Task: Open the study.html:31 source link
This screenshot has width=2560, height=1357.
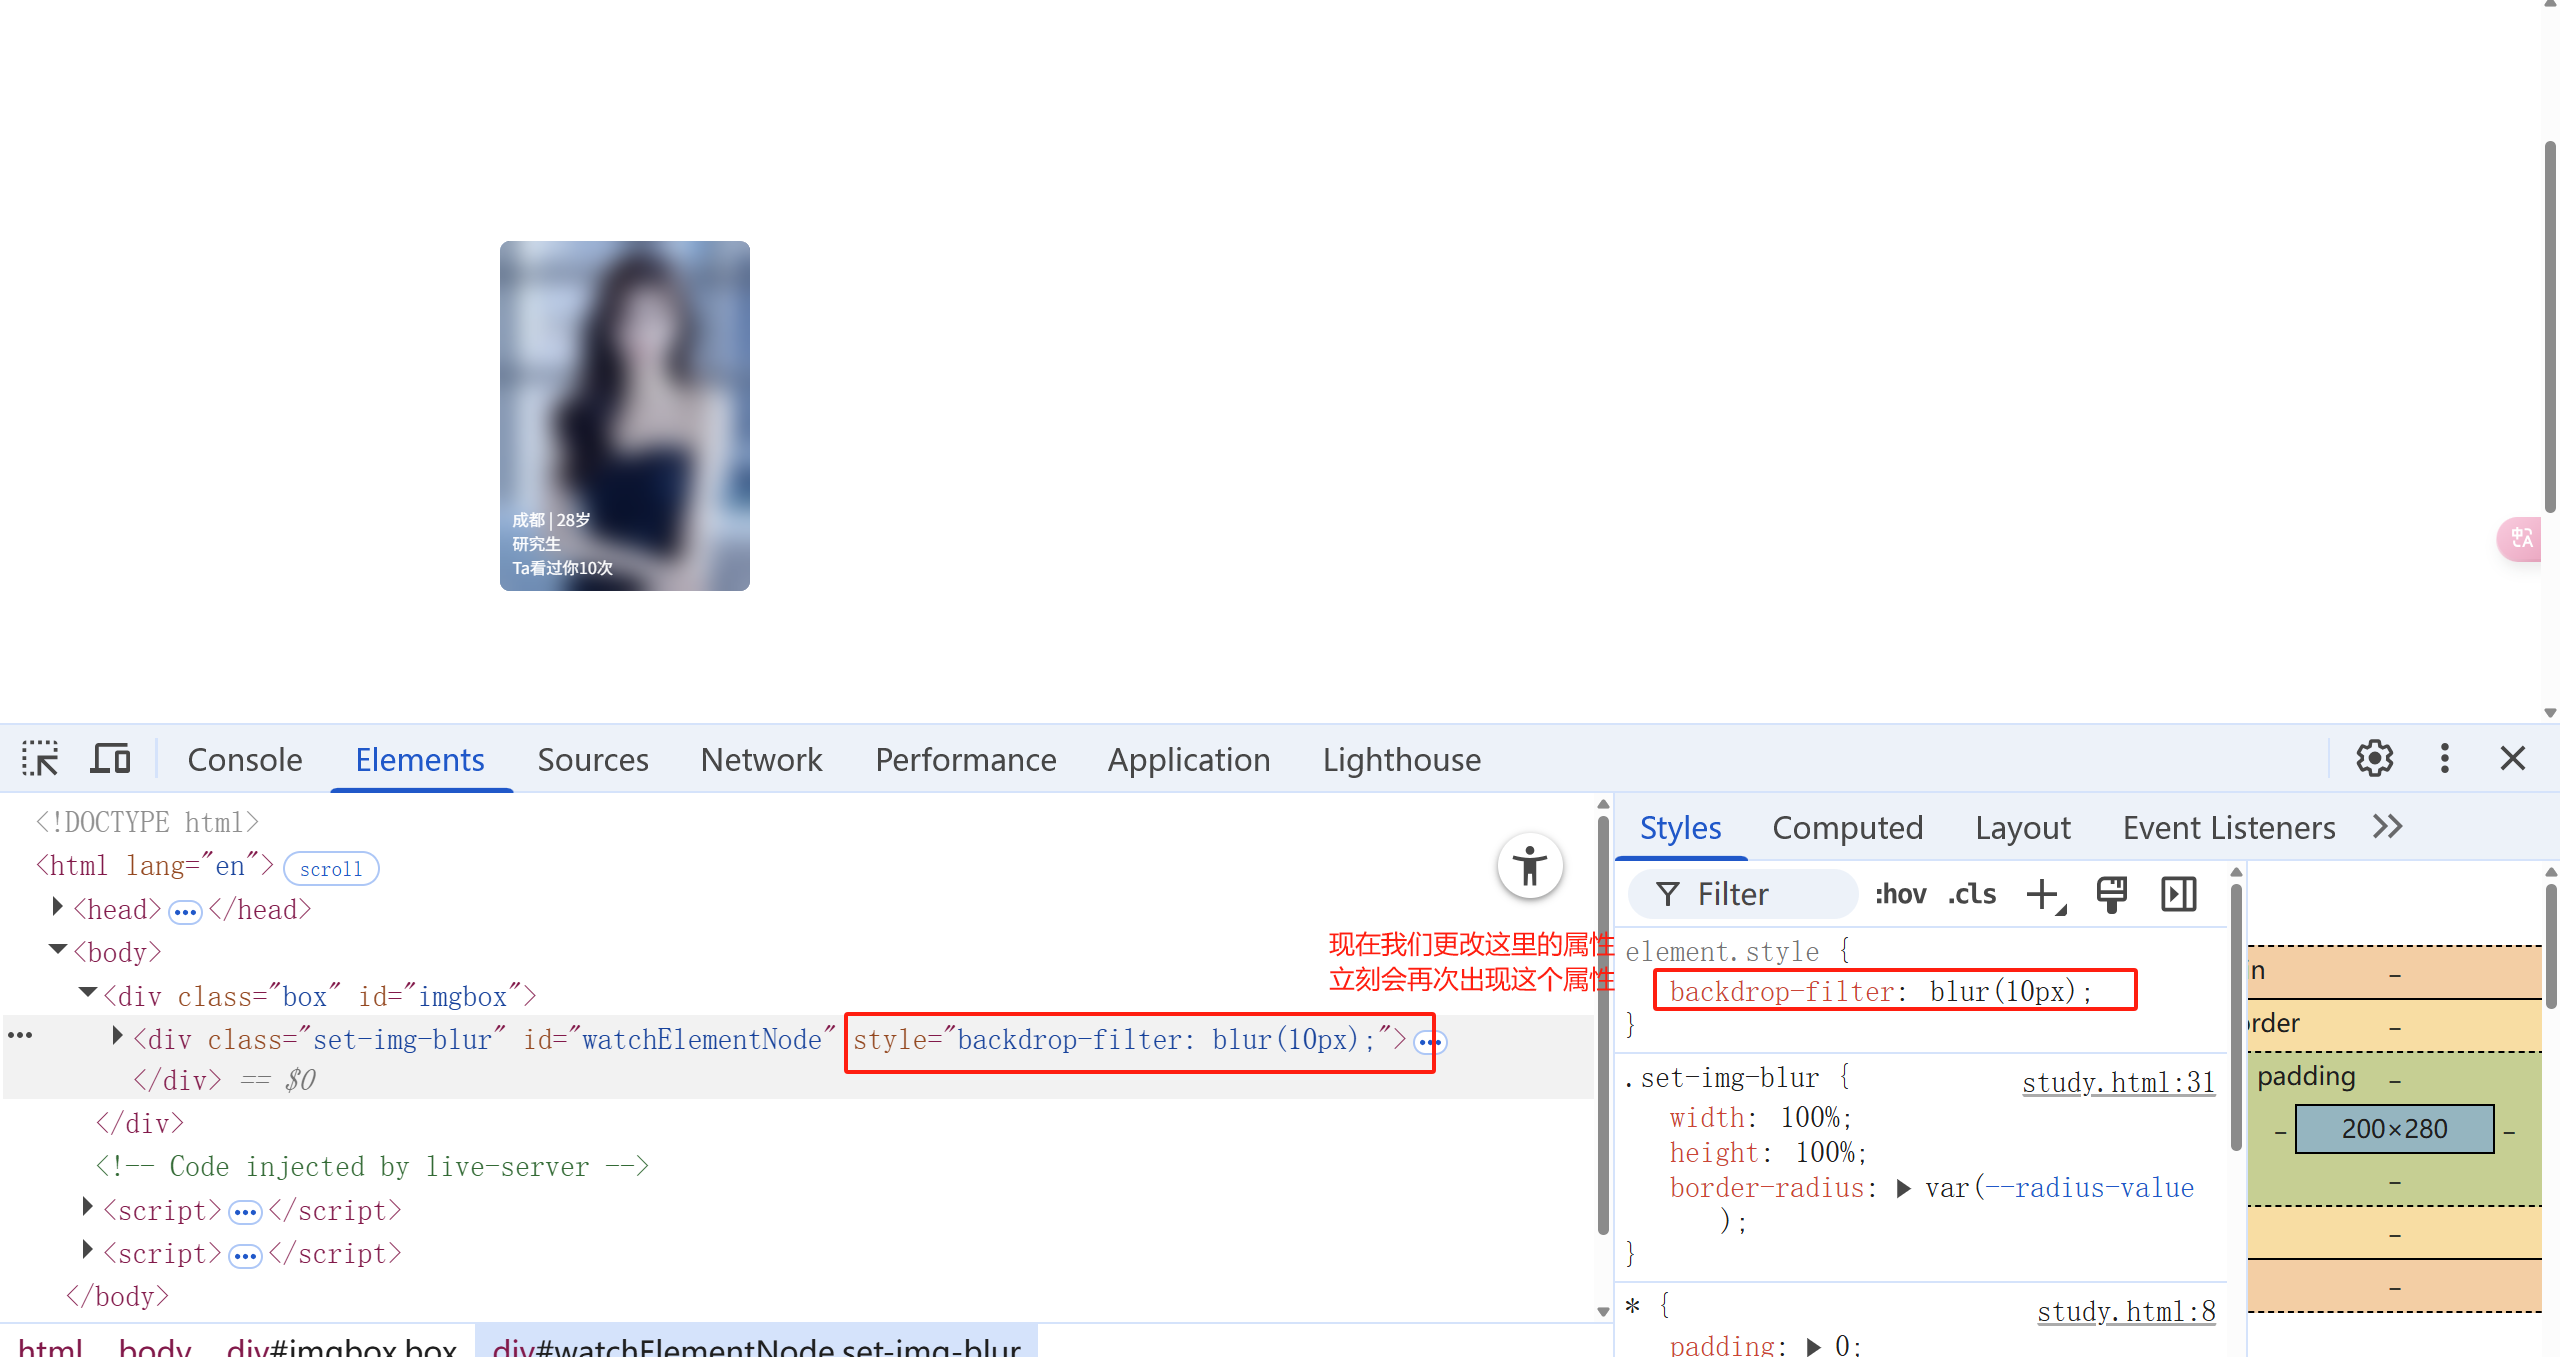Action: [x=2117, y=1082]
